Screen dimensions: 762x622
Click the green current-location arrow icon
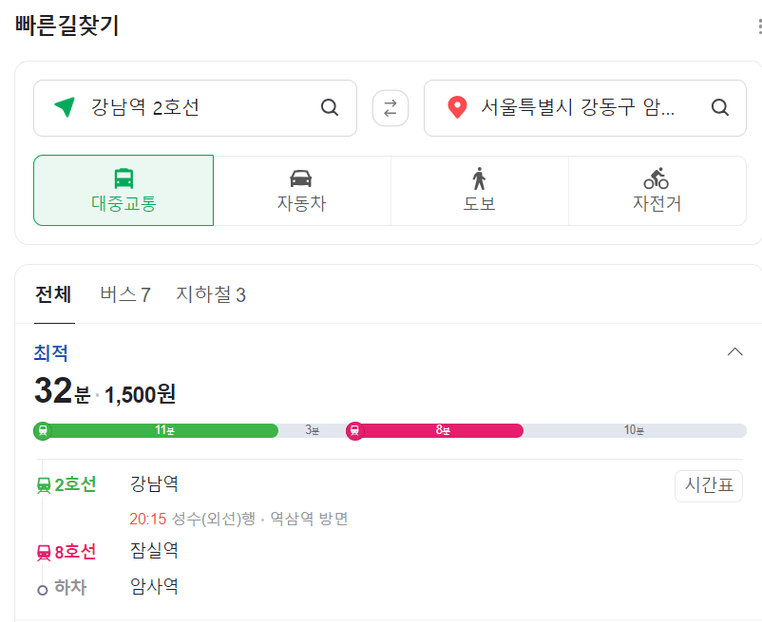[x=65, y=107]
